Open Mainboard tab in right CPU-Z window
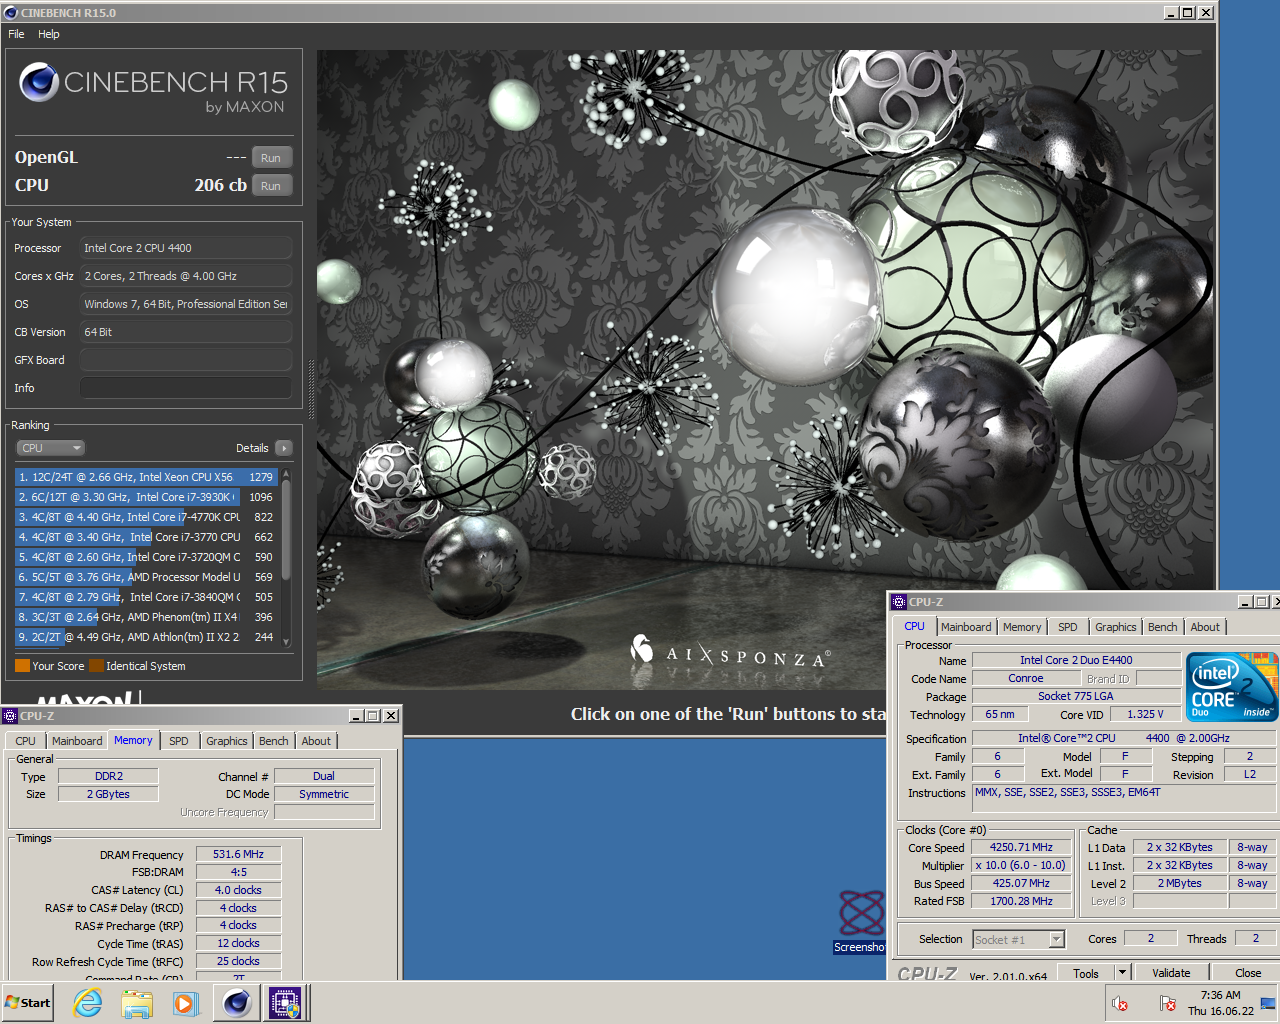Screen dimensions: 1280x1024 [x=966, y=627]
